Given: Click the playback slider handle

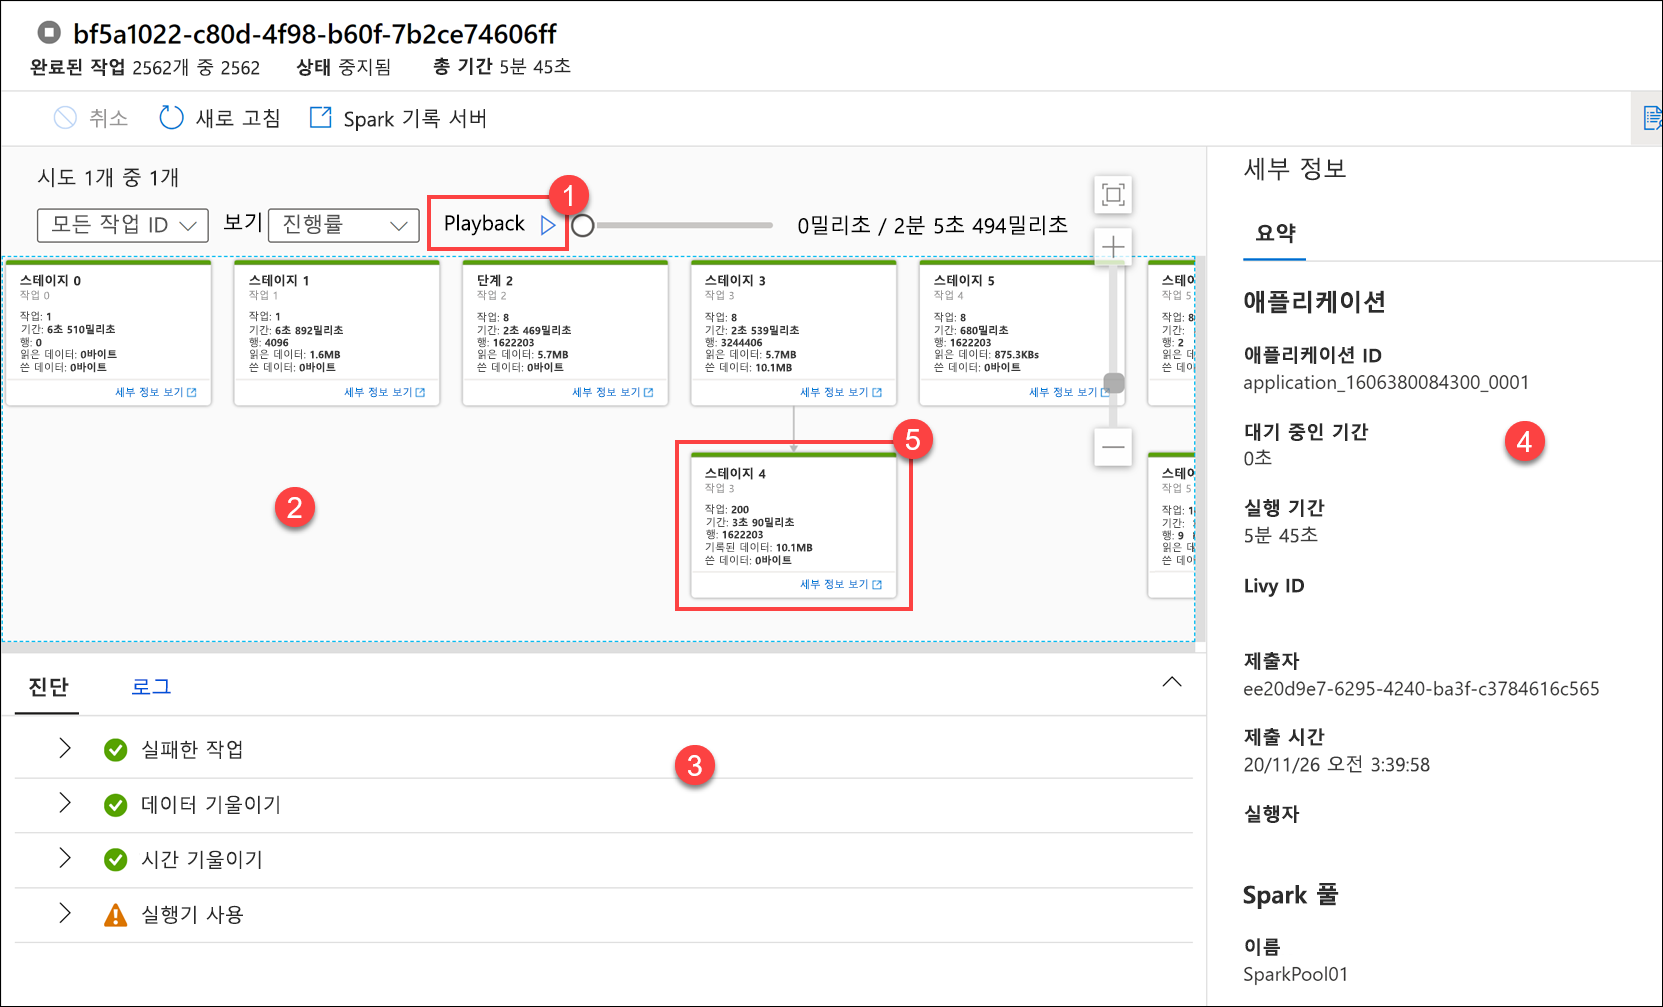Looking at the screenshot, I should coord(583,225).
